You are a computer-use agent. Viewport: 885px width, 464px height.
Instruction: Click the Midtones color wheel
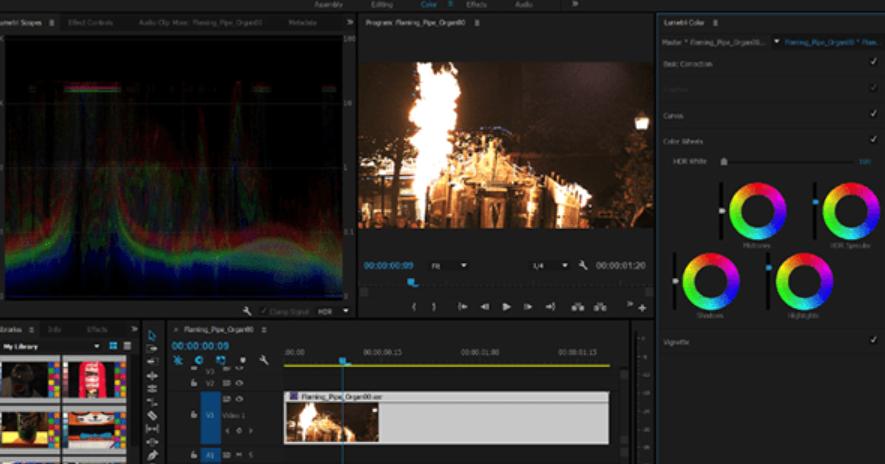coord(757,211)
